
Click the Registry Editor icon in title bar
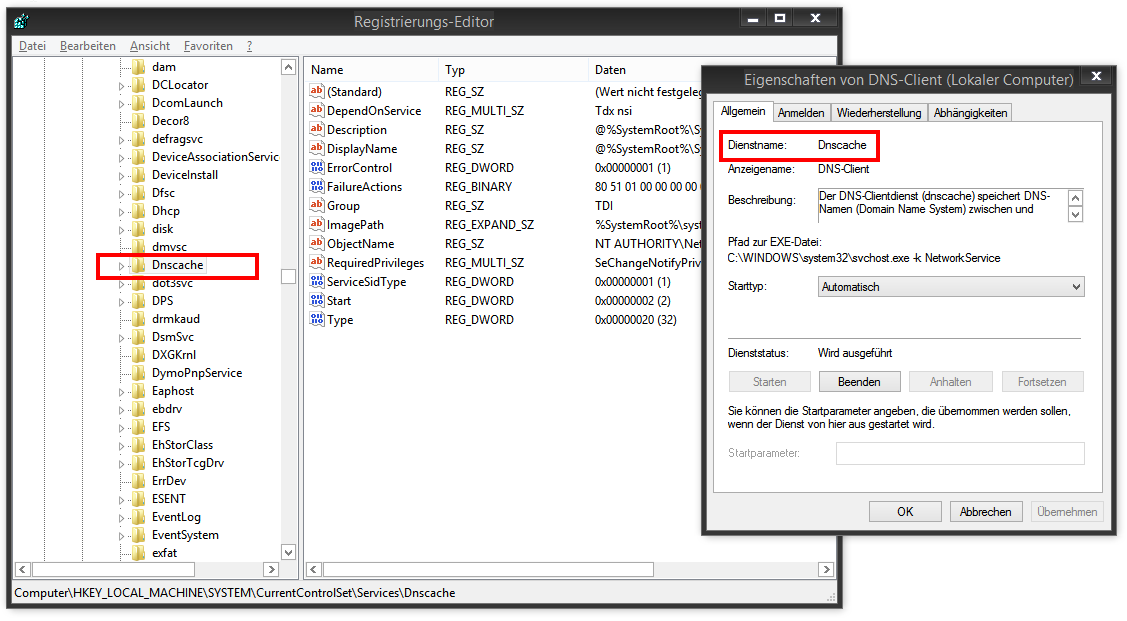coord(22,21)
